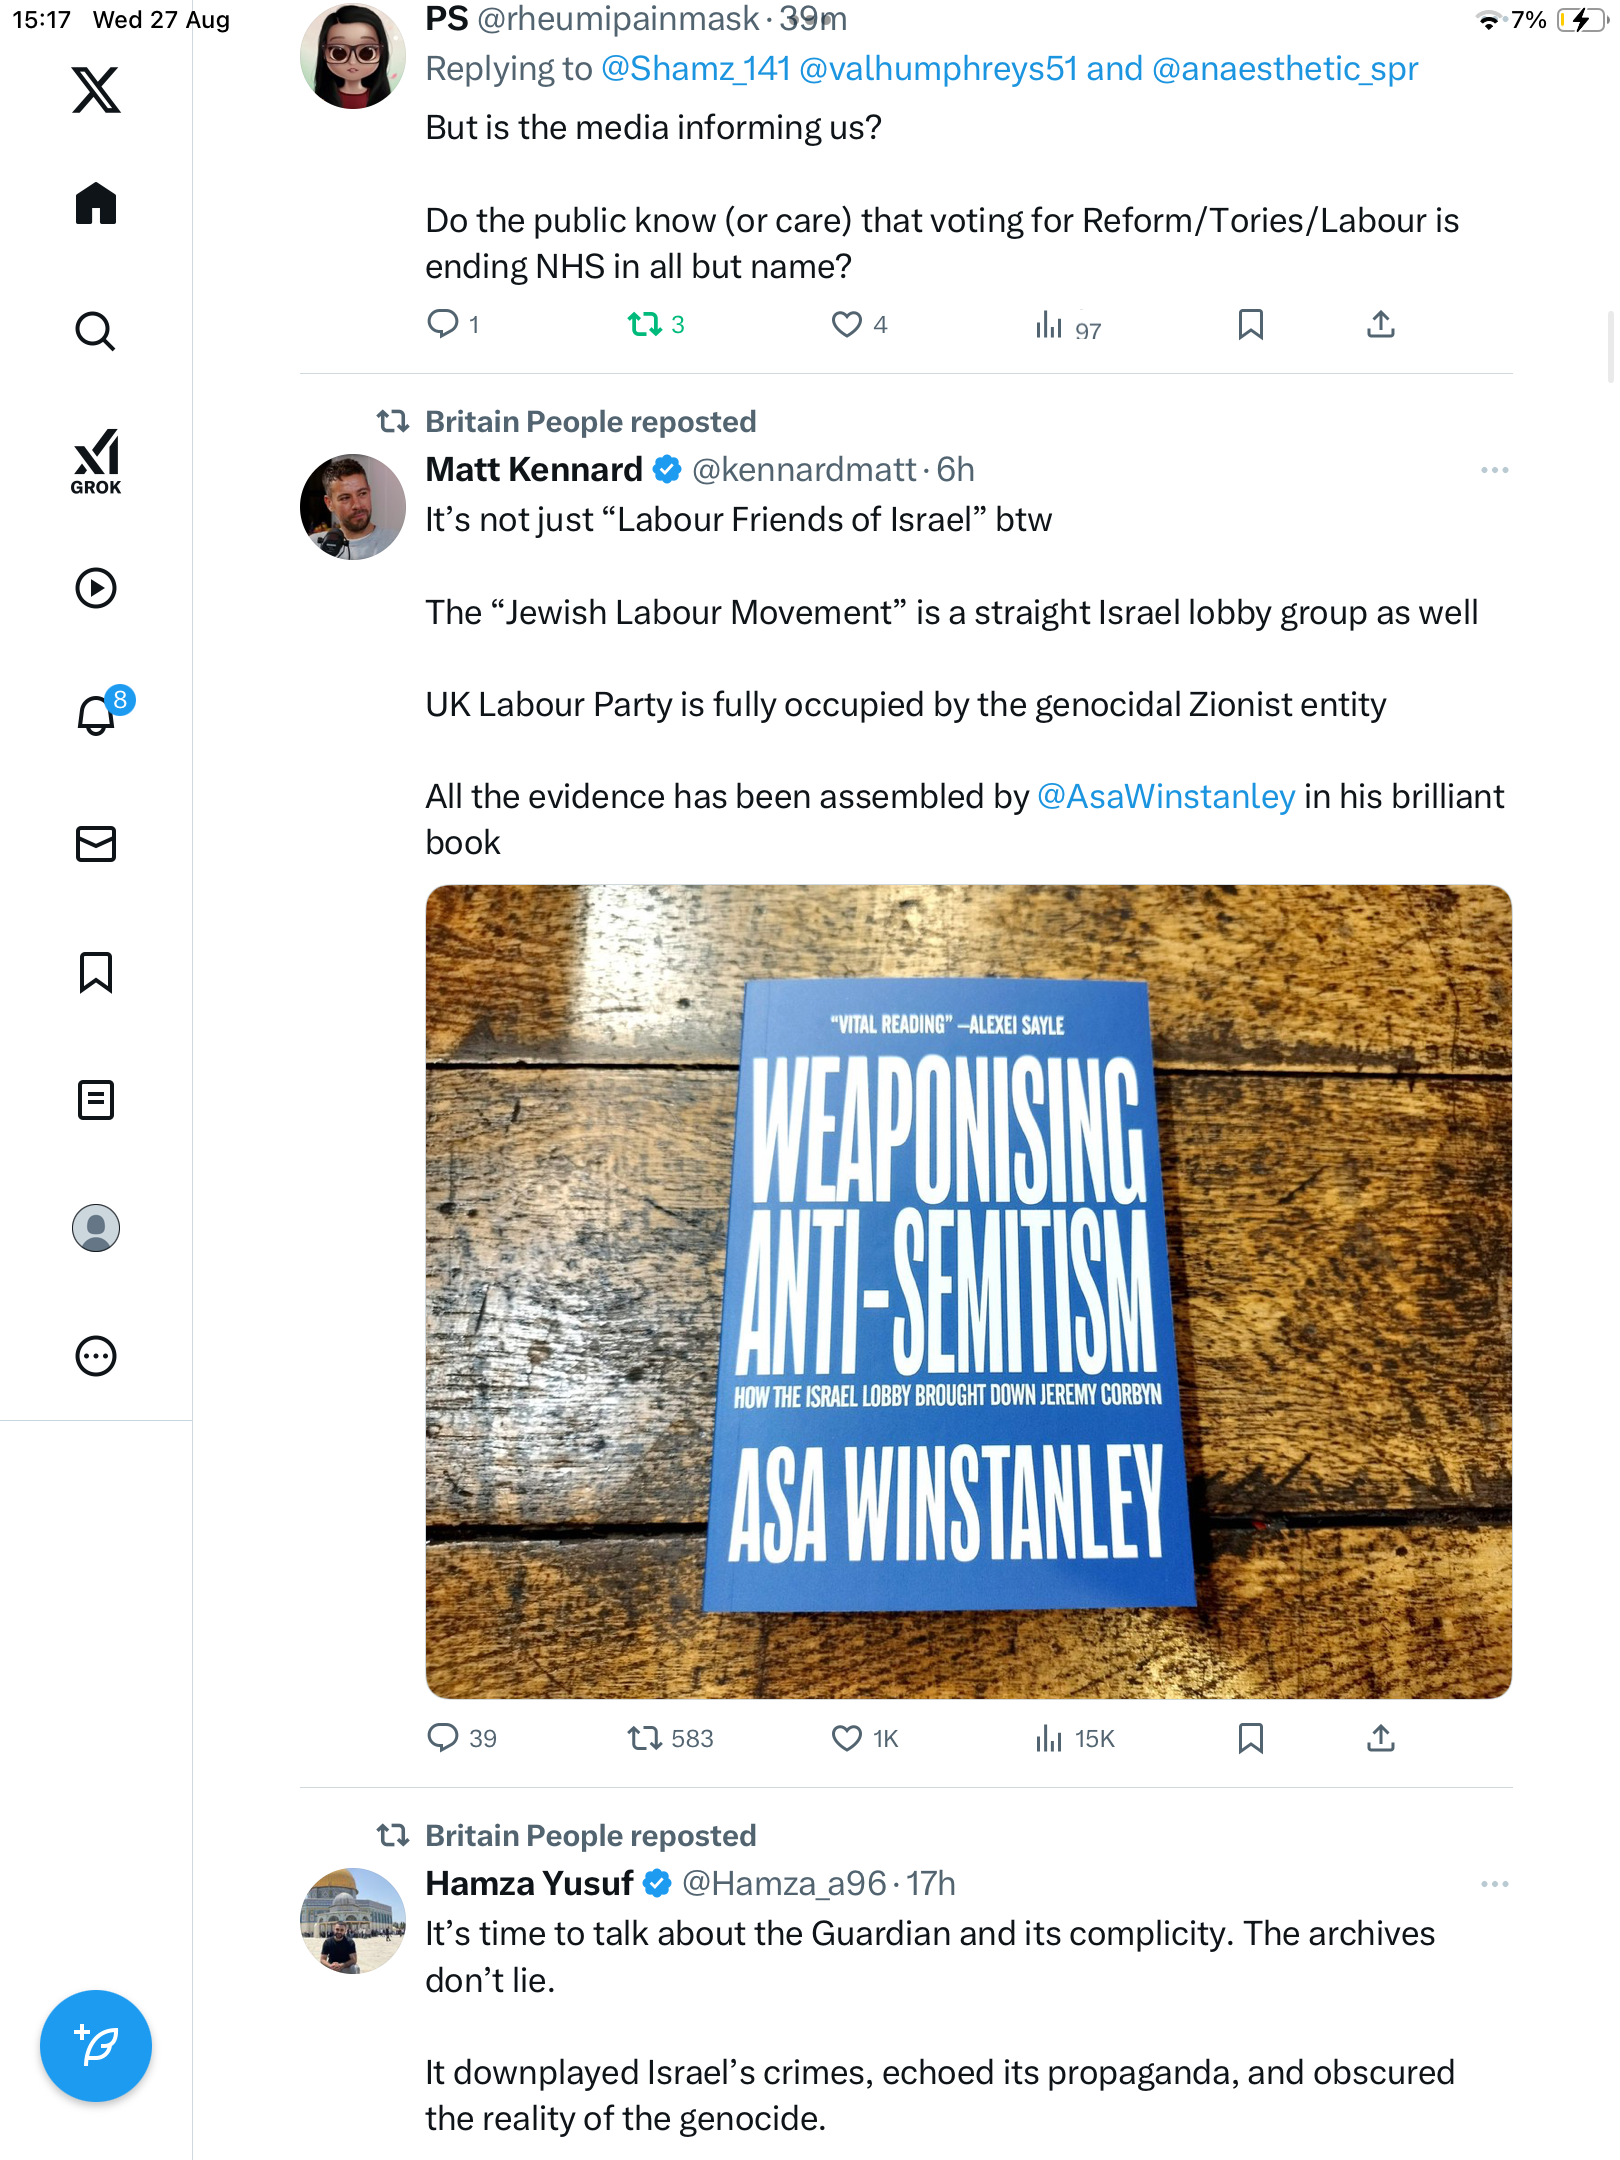Open direct messages envelope icon
Viewport: 1620px width, 2160px height.
(96, 844)
